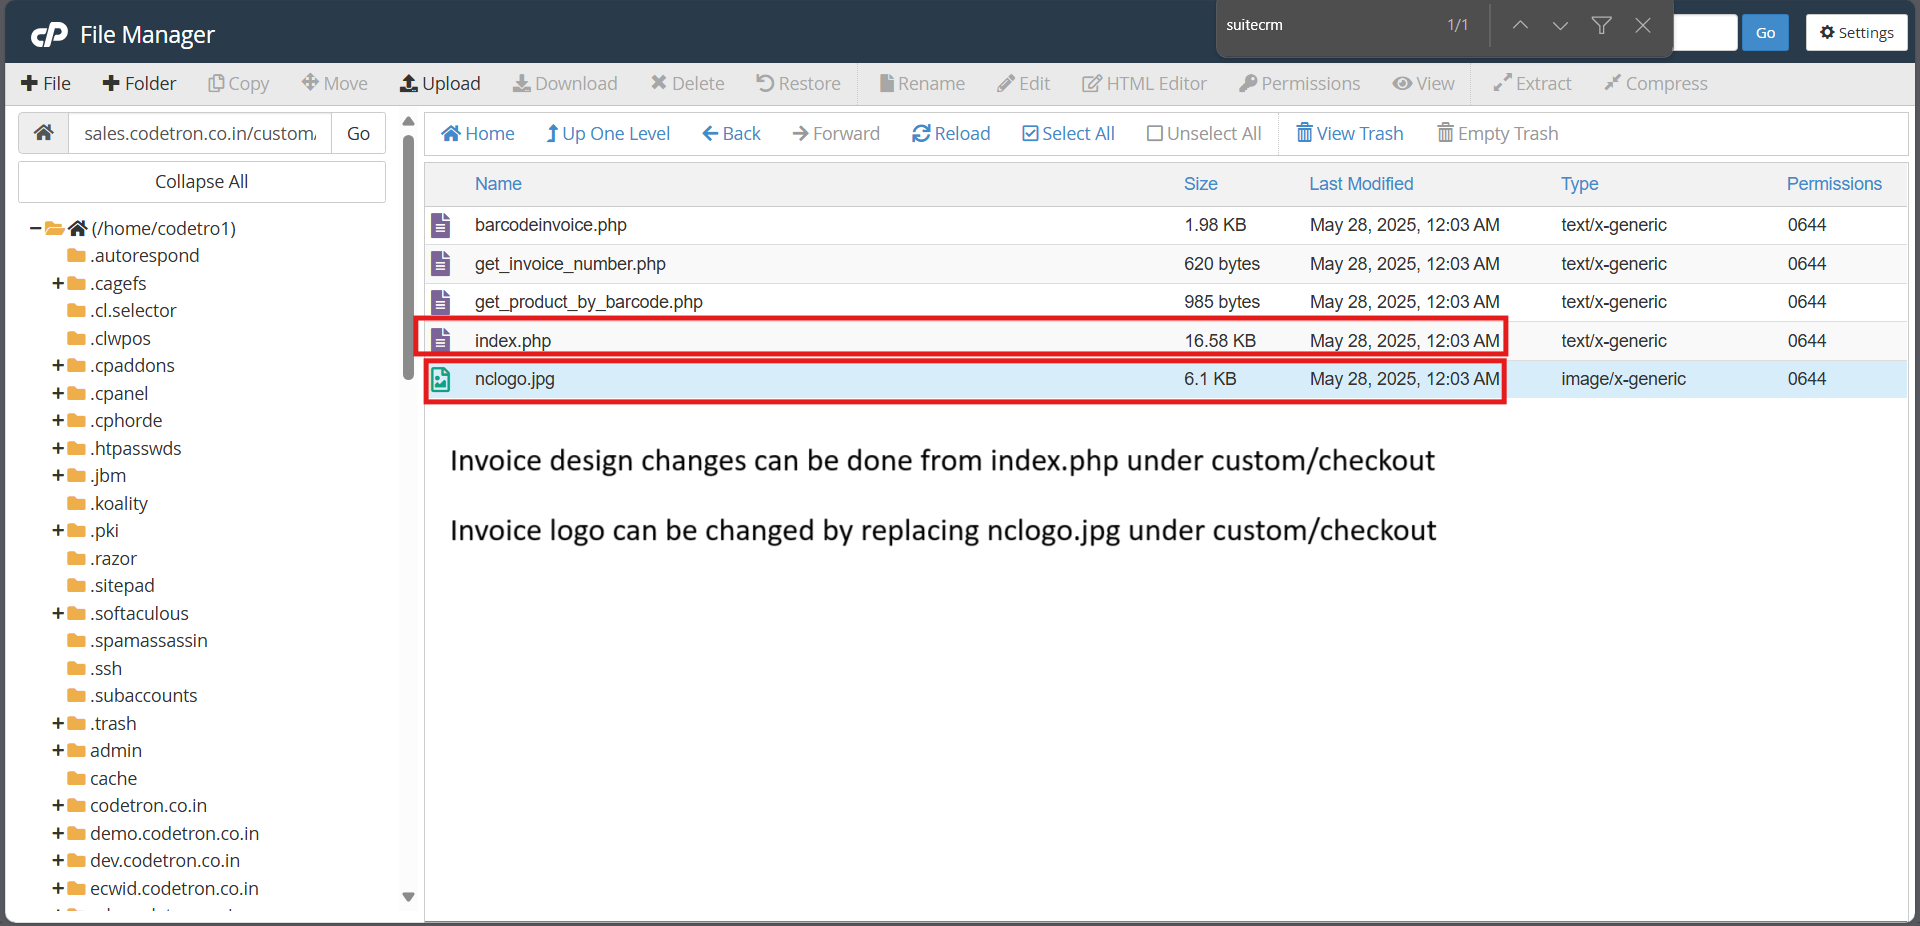Sort by Name column header
The width and height of the screenshot is (1920, 926).
[x=498, y=184]
